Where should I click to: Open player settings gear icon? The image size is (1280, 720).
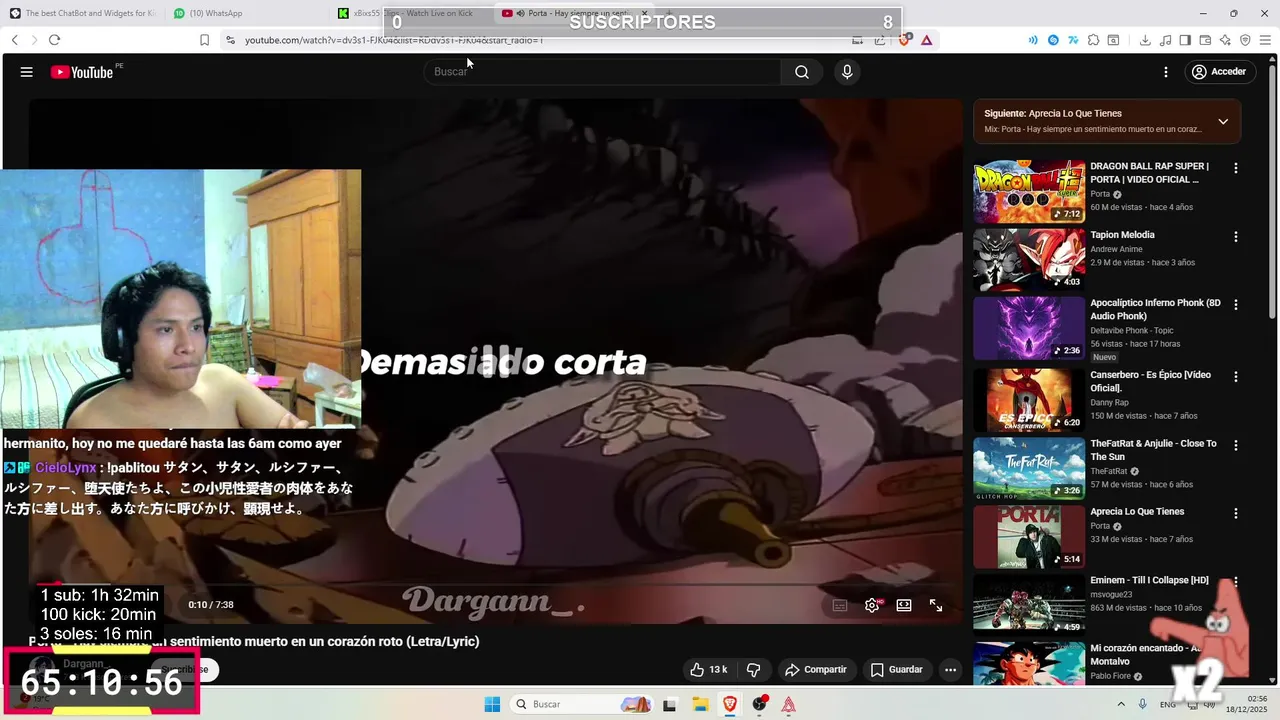tap(872, 605)
